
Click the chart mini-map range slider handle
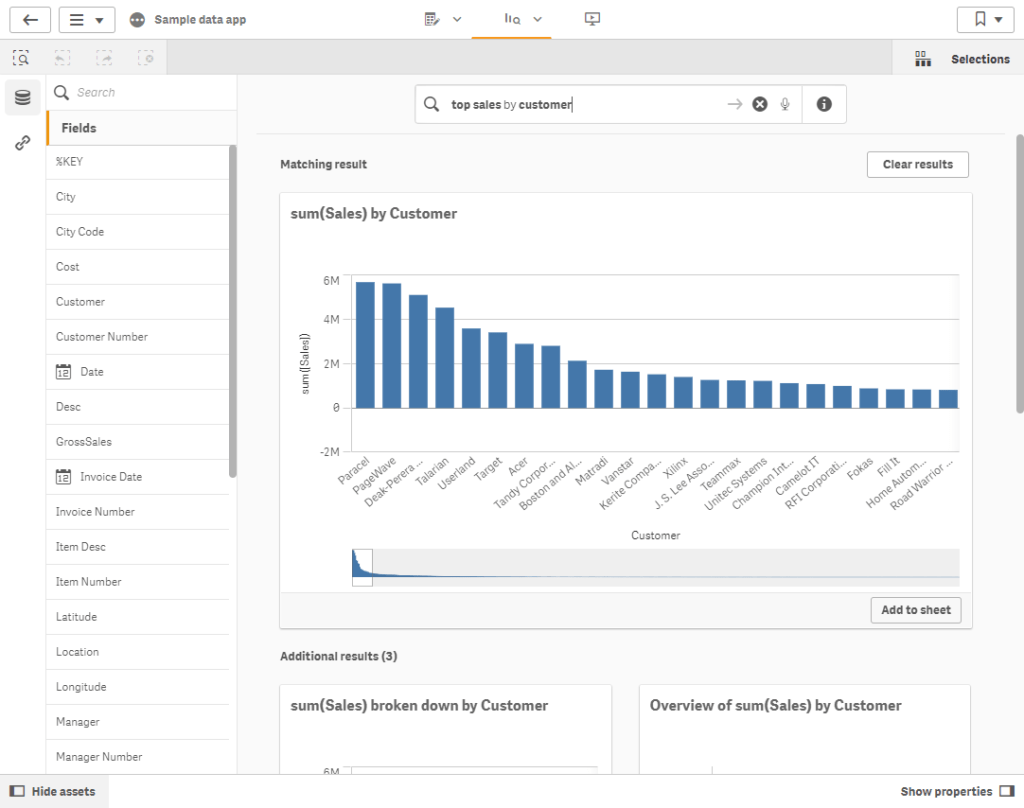point(362,567)
